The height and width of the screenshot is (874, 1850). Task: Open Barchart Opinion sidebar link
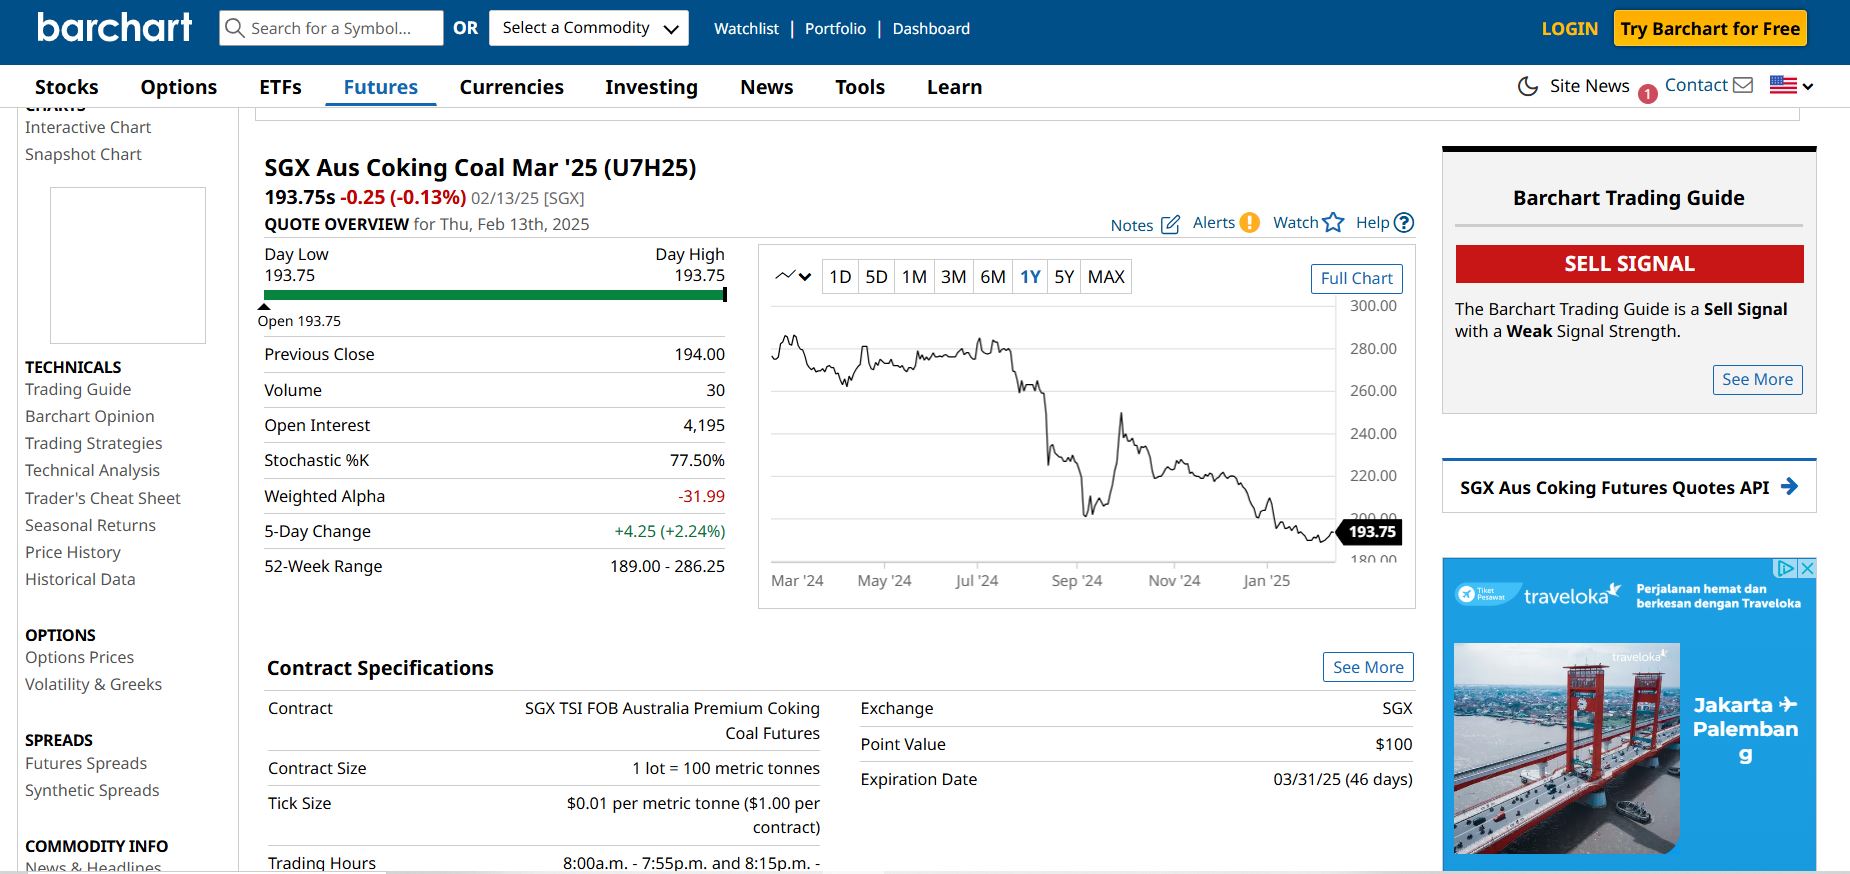[x=90, y=416]
